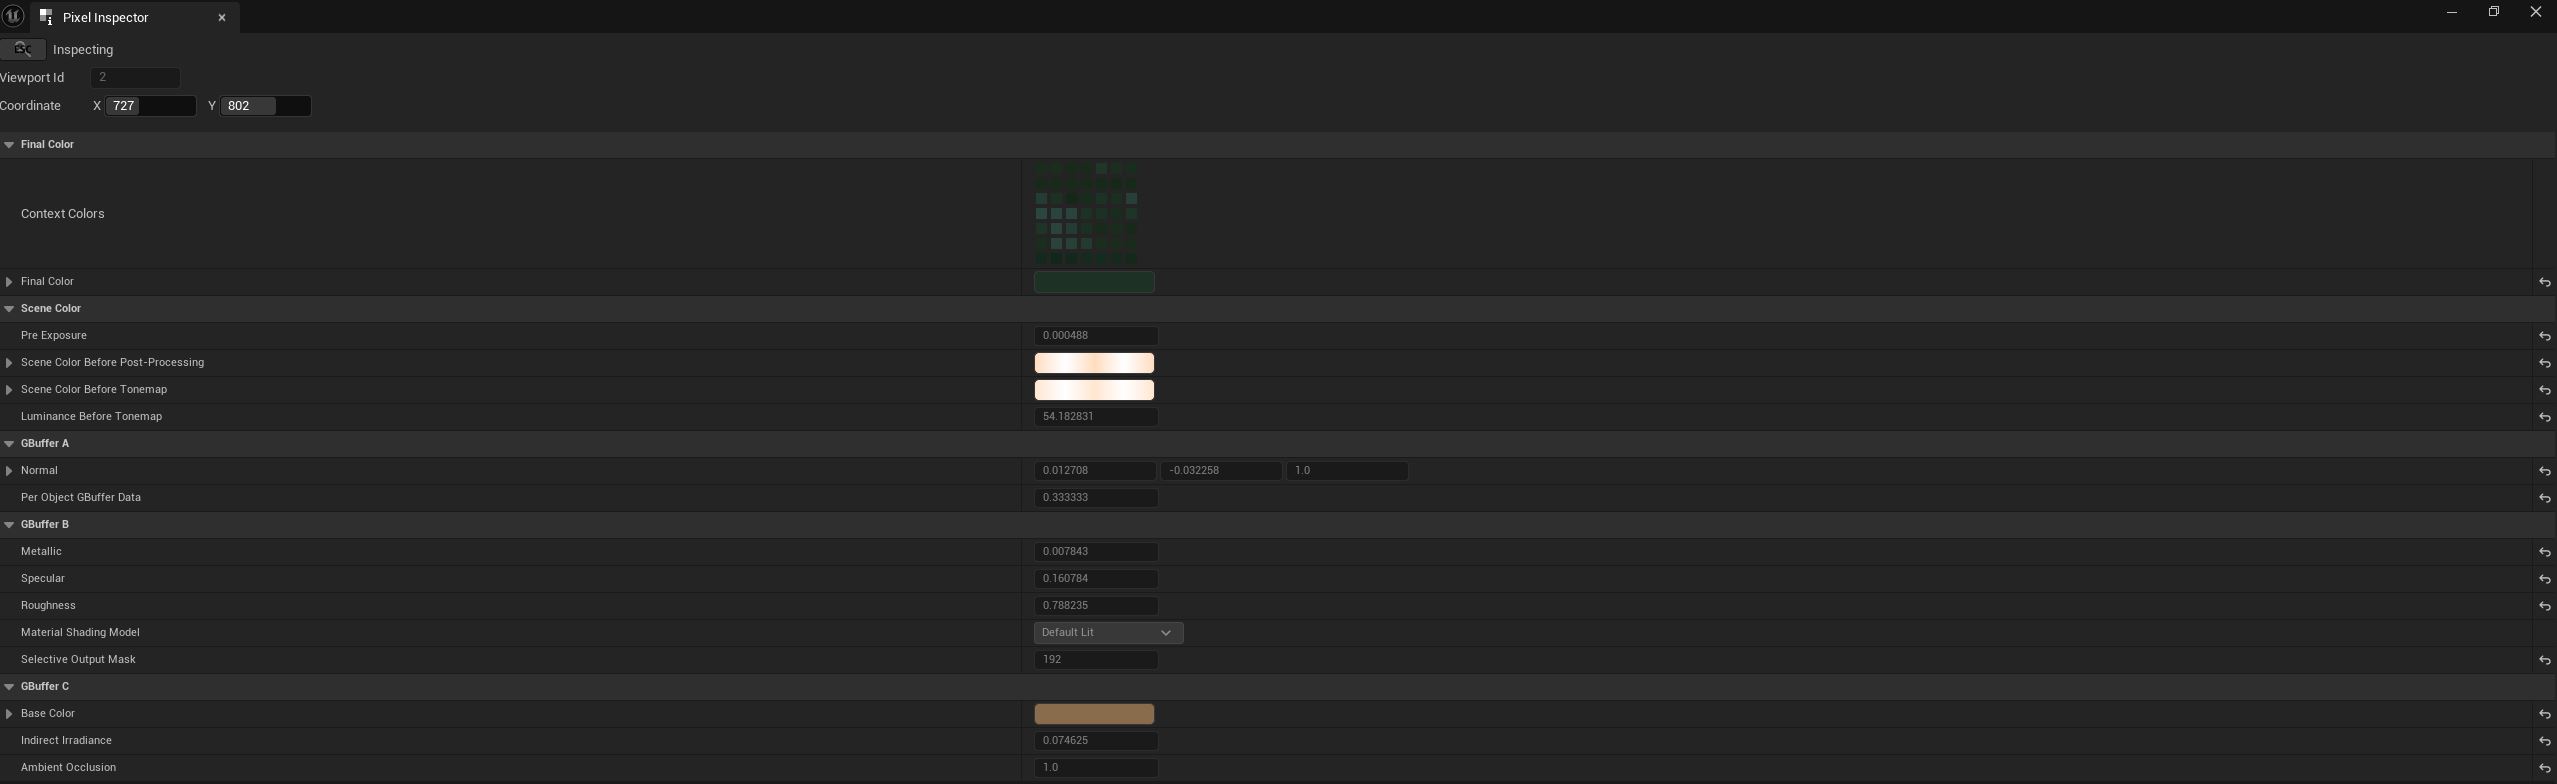This screenshot has width=2557, height=784.
Task: Reset Normal to default
Action: tap(2544, 471)
